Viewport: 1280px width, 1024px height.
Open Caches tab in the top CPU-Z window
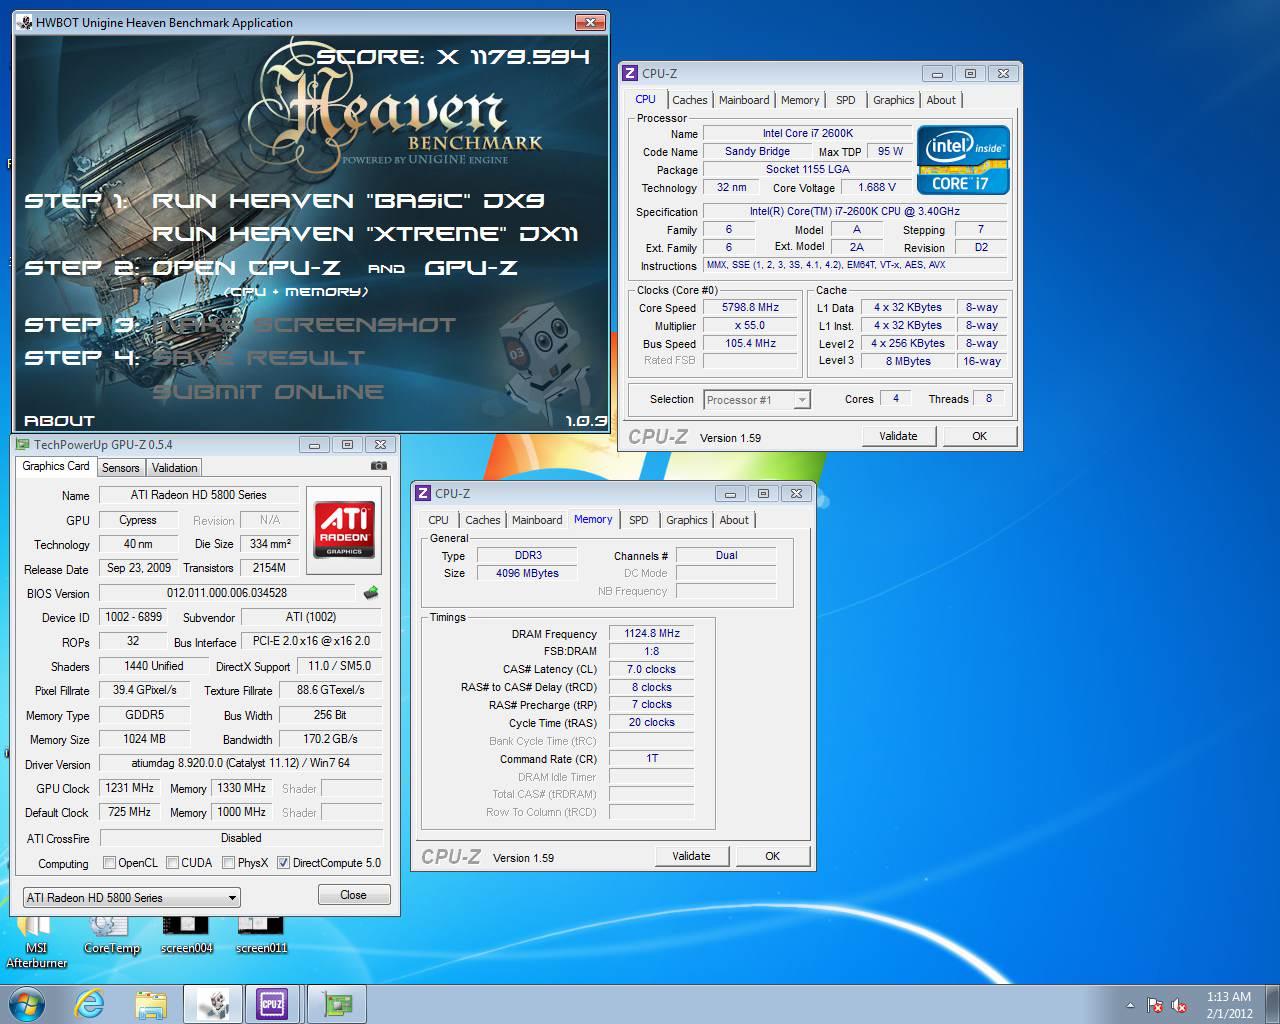pos(690,100)
